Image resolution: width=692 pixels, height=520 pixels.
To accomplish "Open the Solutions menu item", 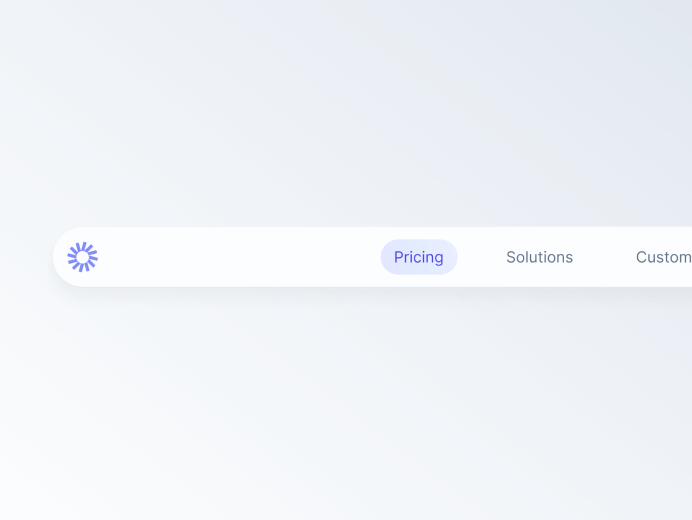I will [539, 257].
